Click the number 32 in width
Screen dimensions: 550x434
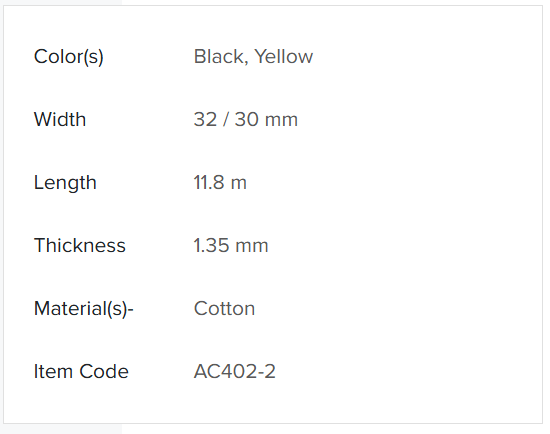click(206, 119)
